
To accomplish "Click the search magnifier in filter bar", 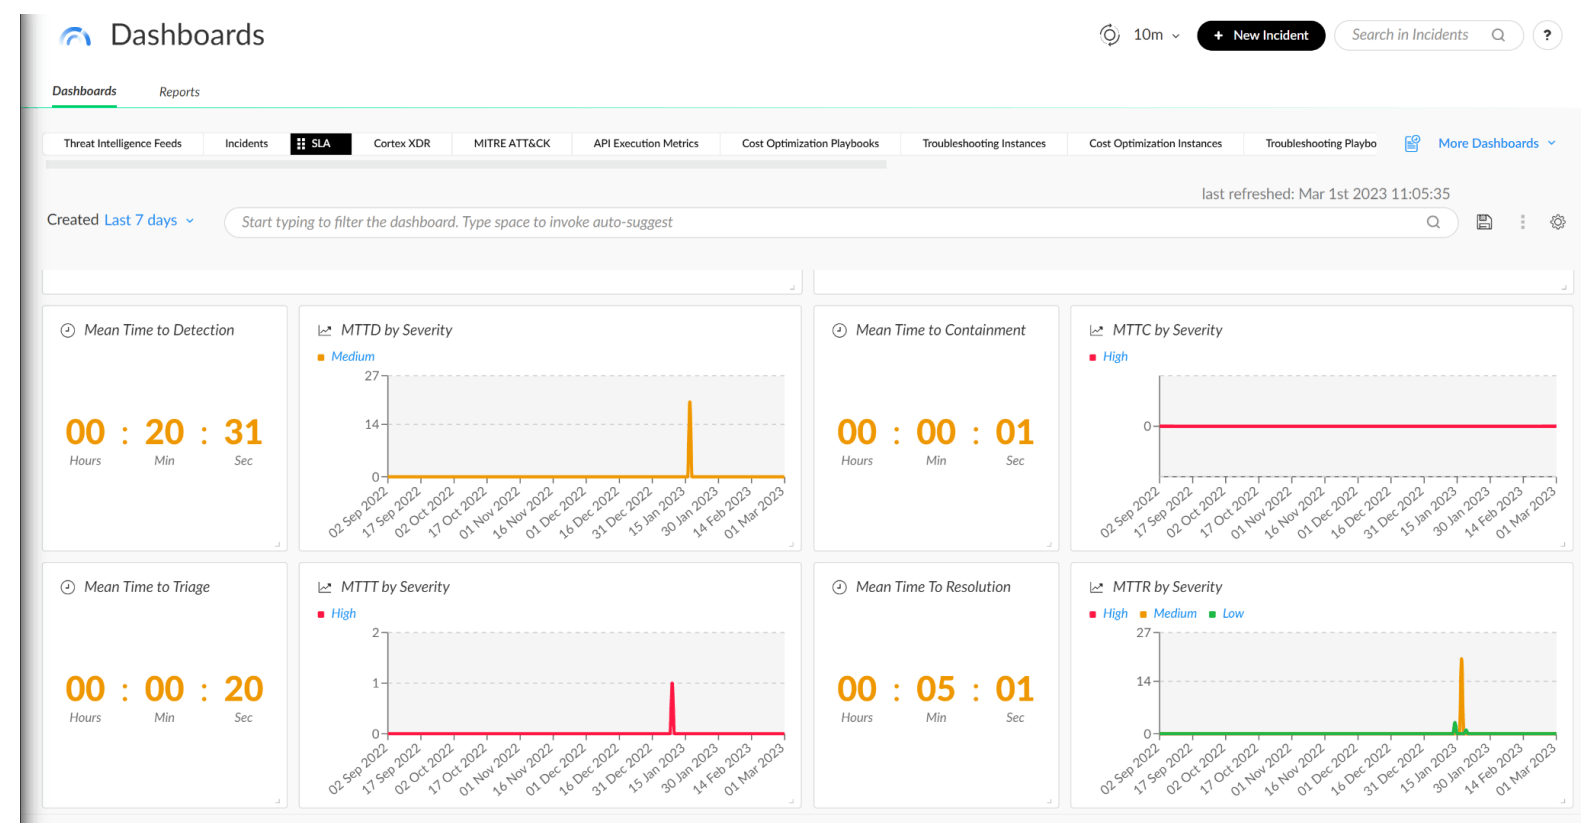I will [1433, 222].
